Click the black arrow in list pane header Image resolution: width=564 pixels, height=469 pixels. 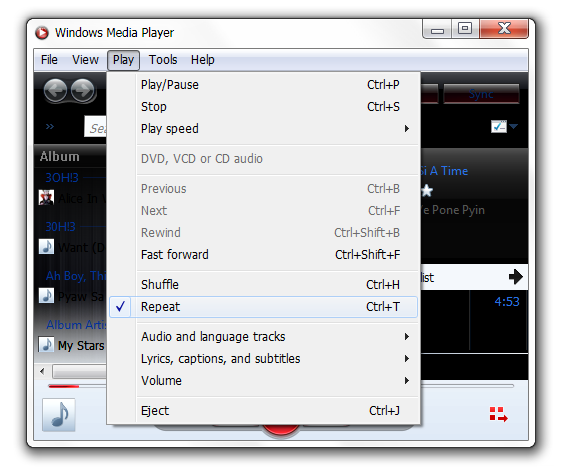coord(516,277)
